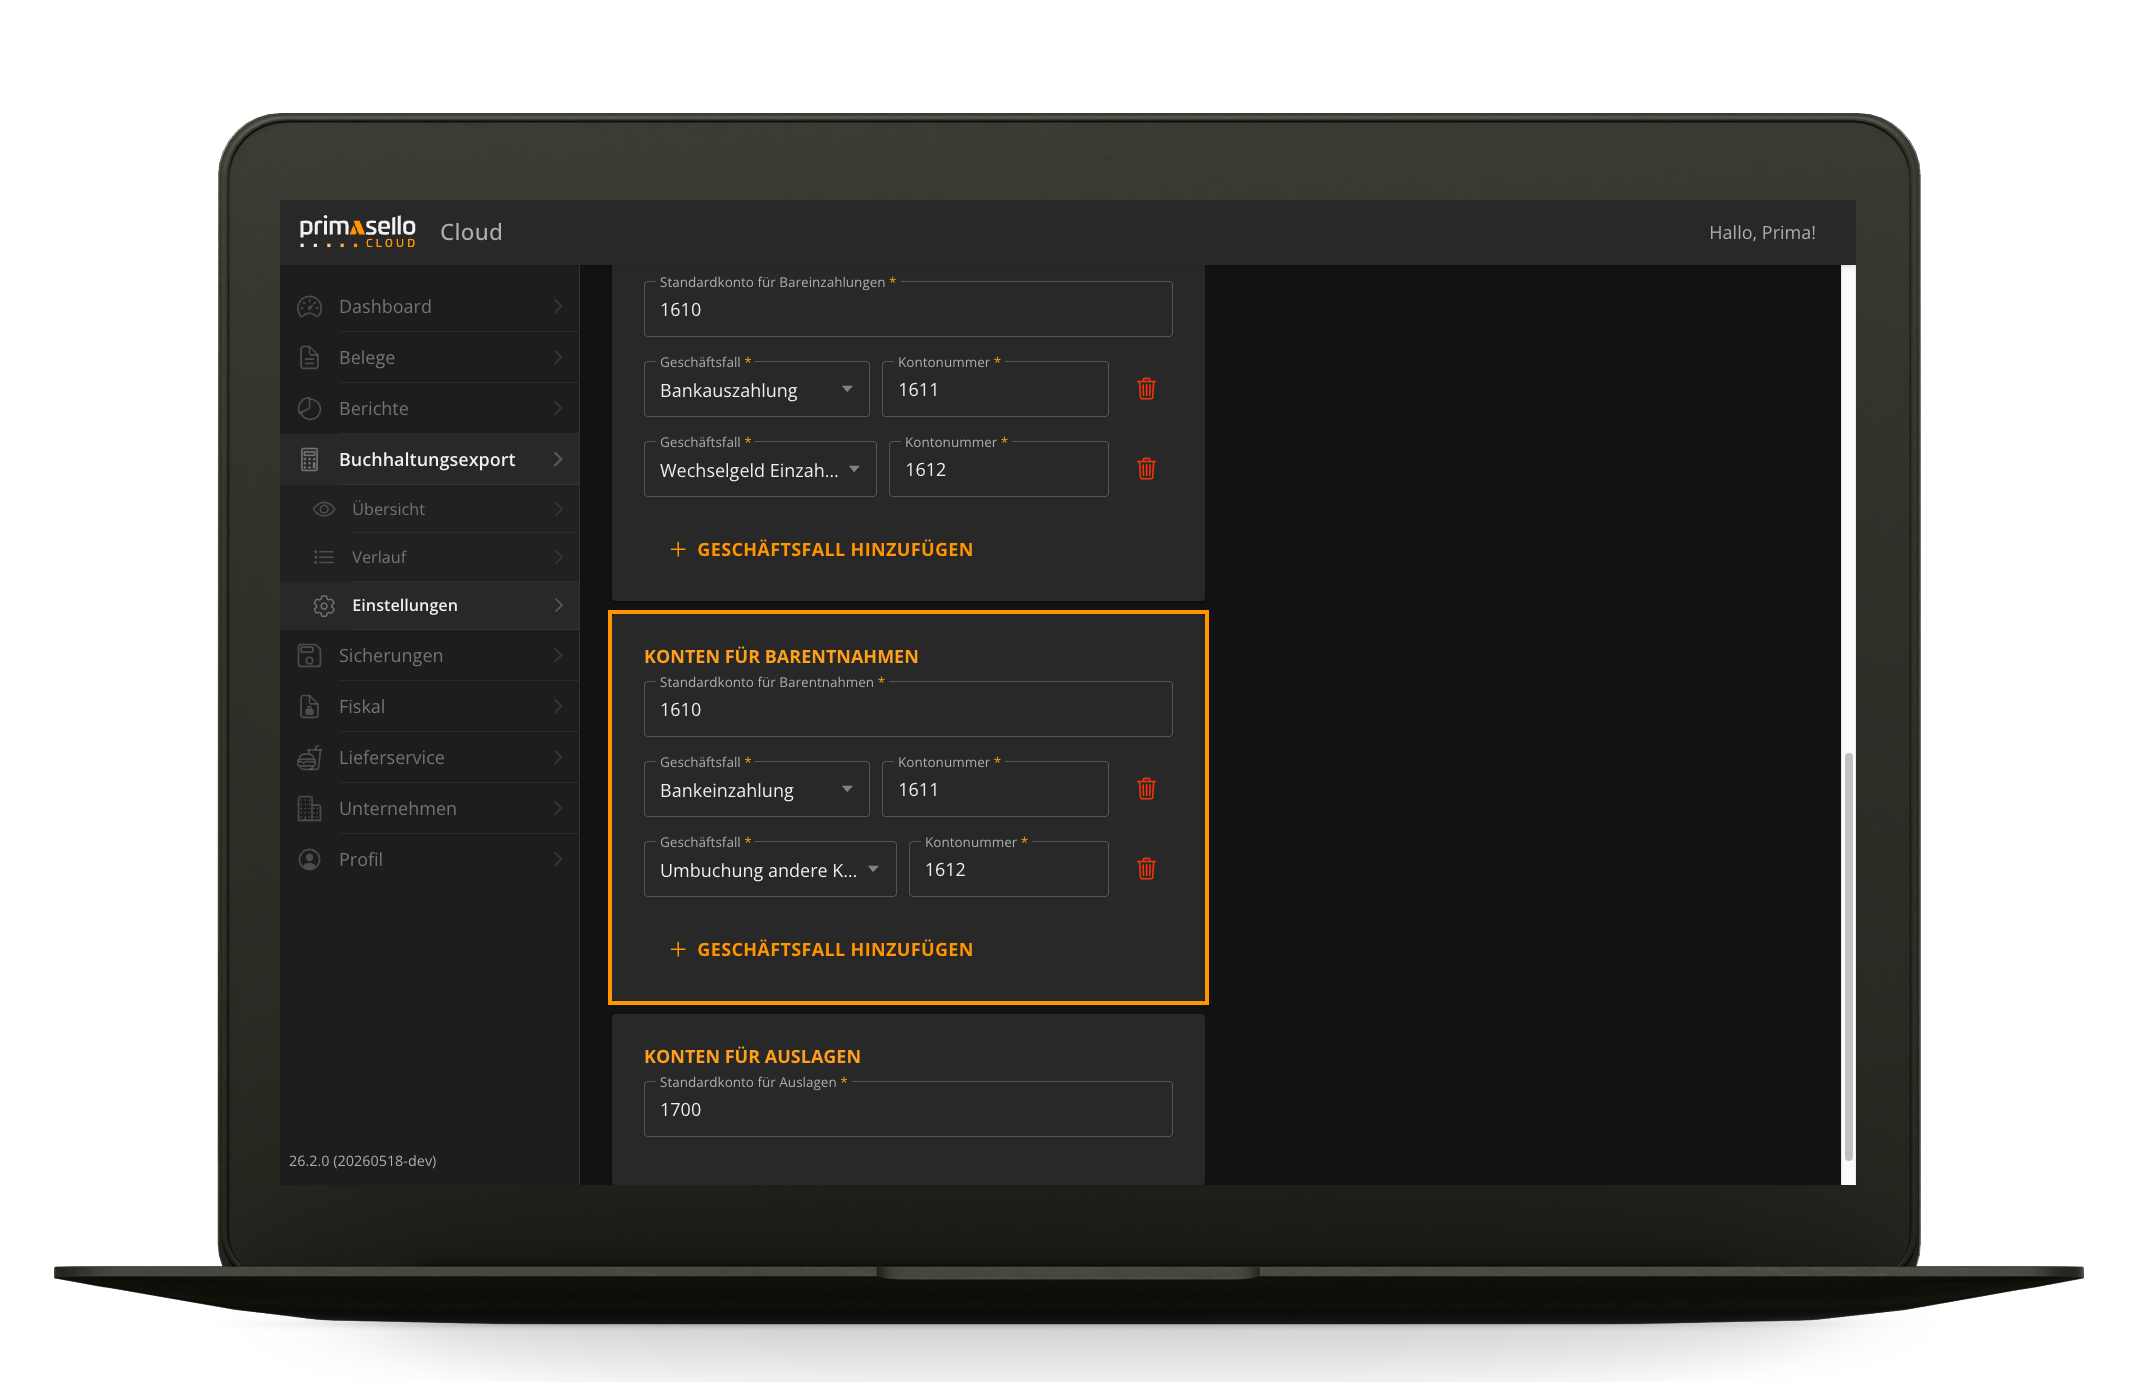Image resolution: width=2143 pixels, height=1382 pixels.
Task: Select the Buchhaltungsexport menu item
Action: pyautogui.click(x=430, y=460)
